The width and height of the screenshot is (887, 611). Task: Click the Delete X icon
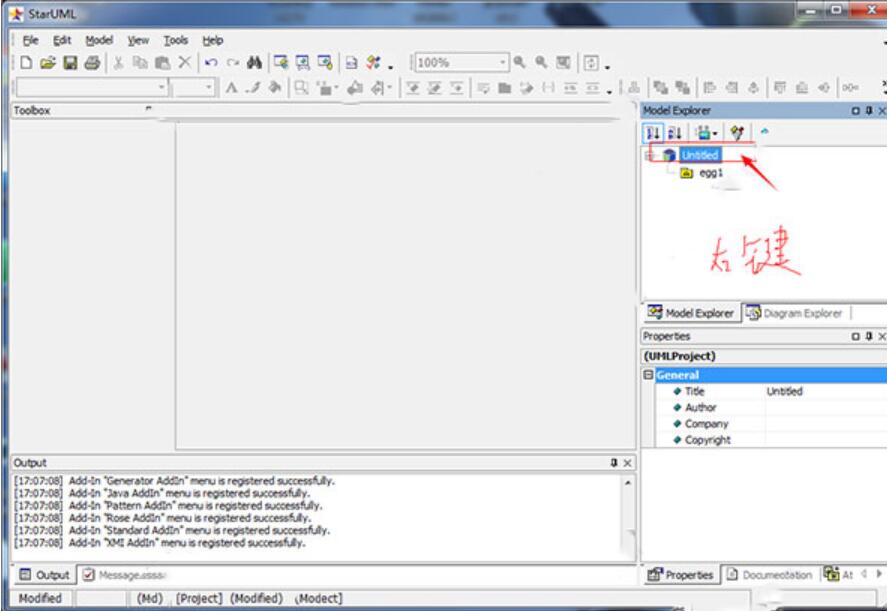[184, 62]
